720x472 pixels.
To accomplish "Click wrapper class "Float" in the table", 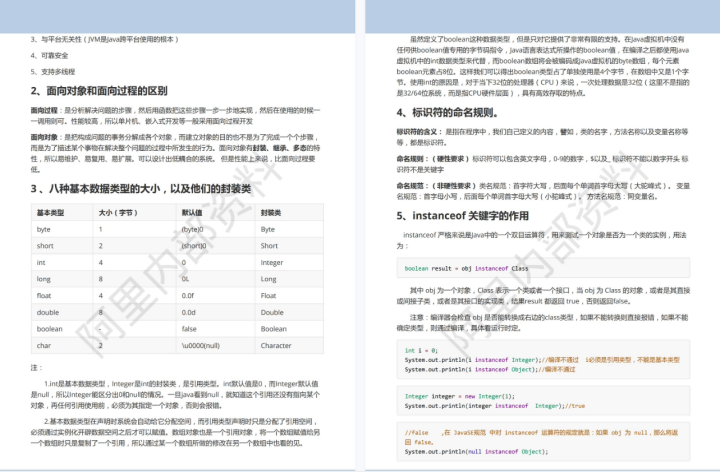I will pyautogui.click(x=268, y=296).
